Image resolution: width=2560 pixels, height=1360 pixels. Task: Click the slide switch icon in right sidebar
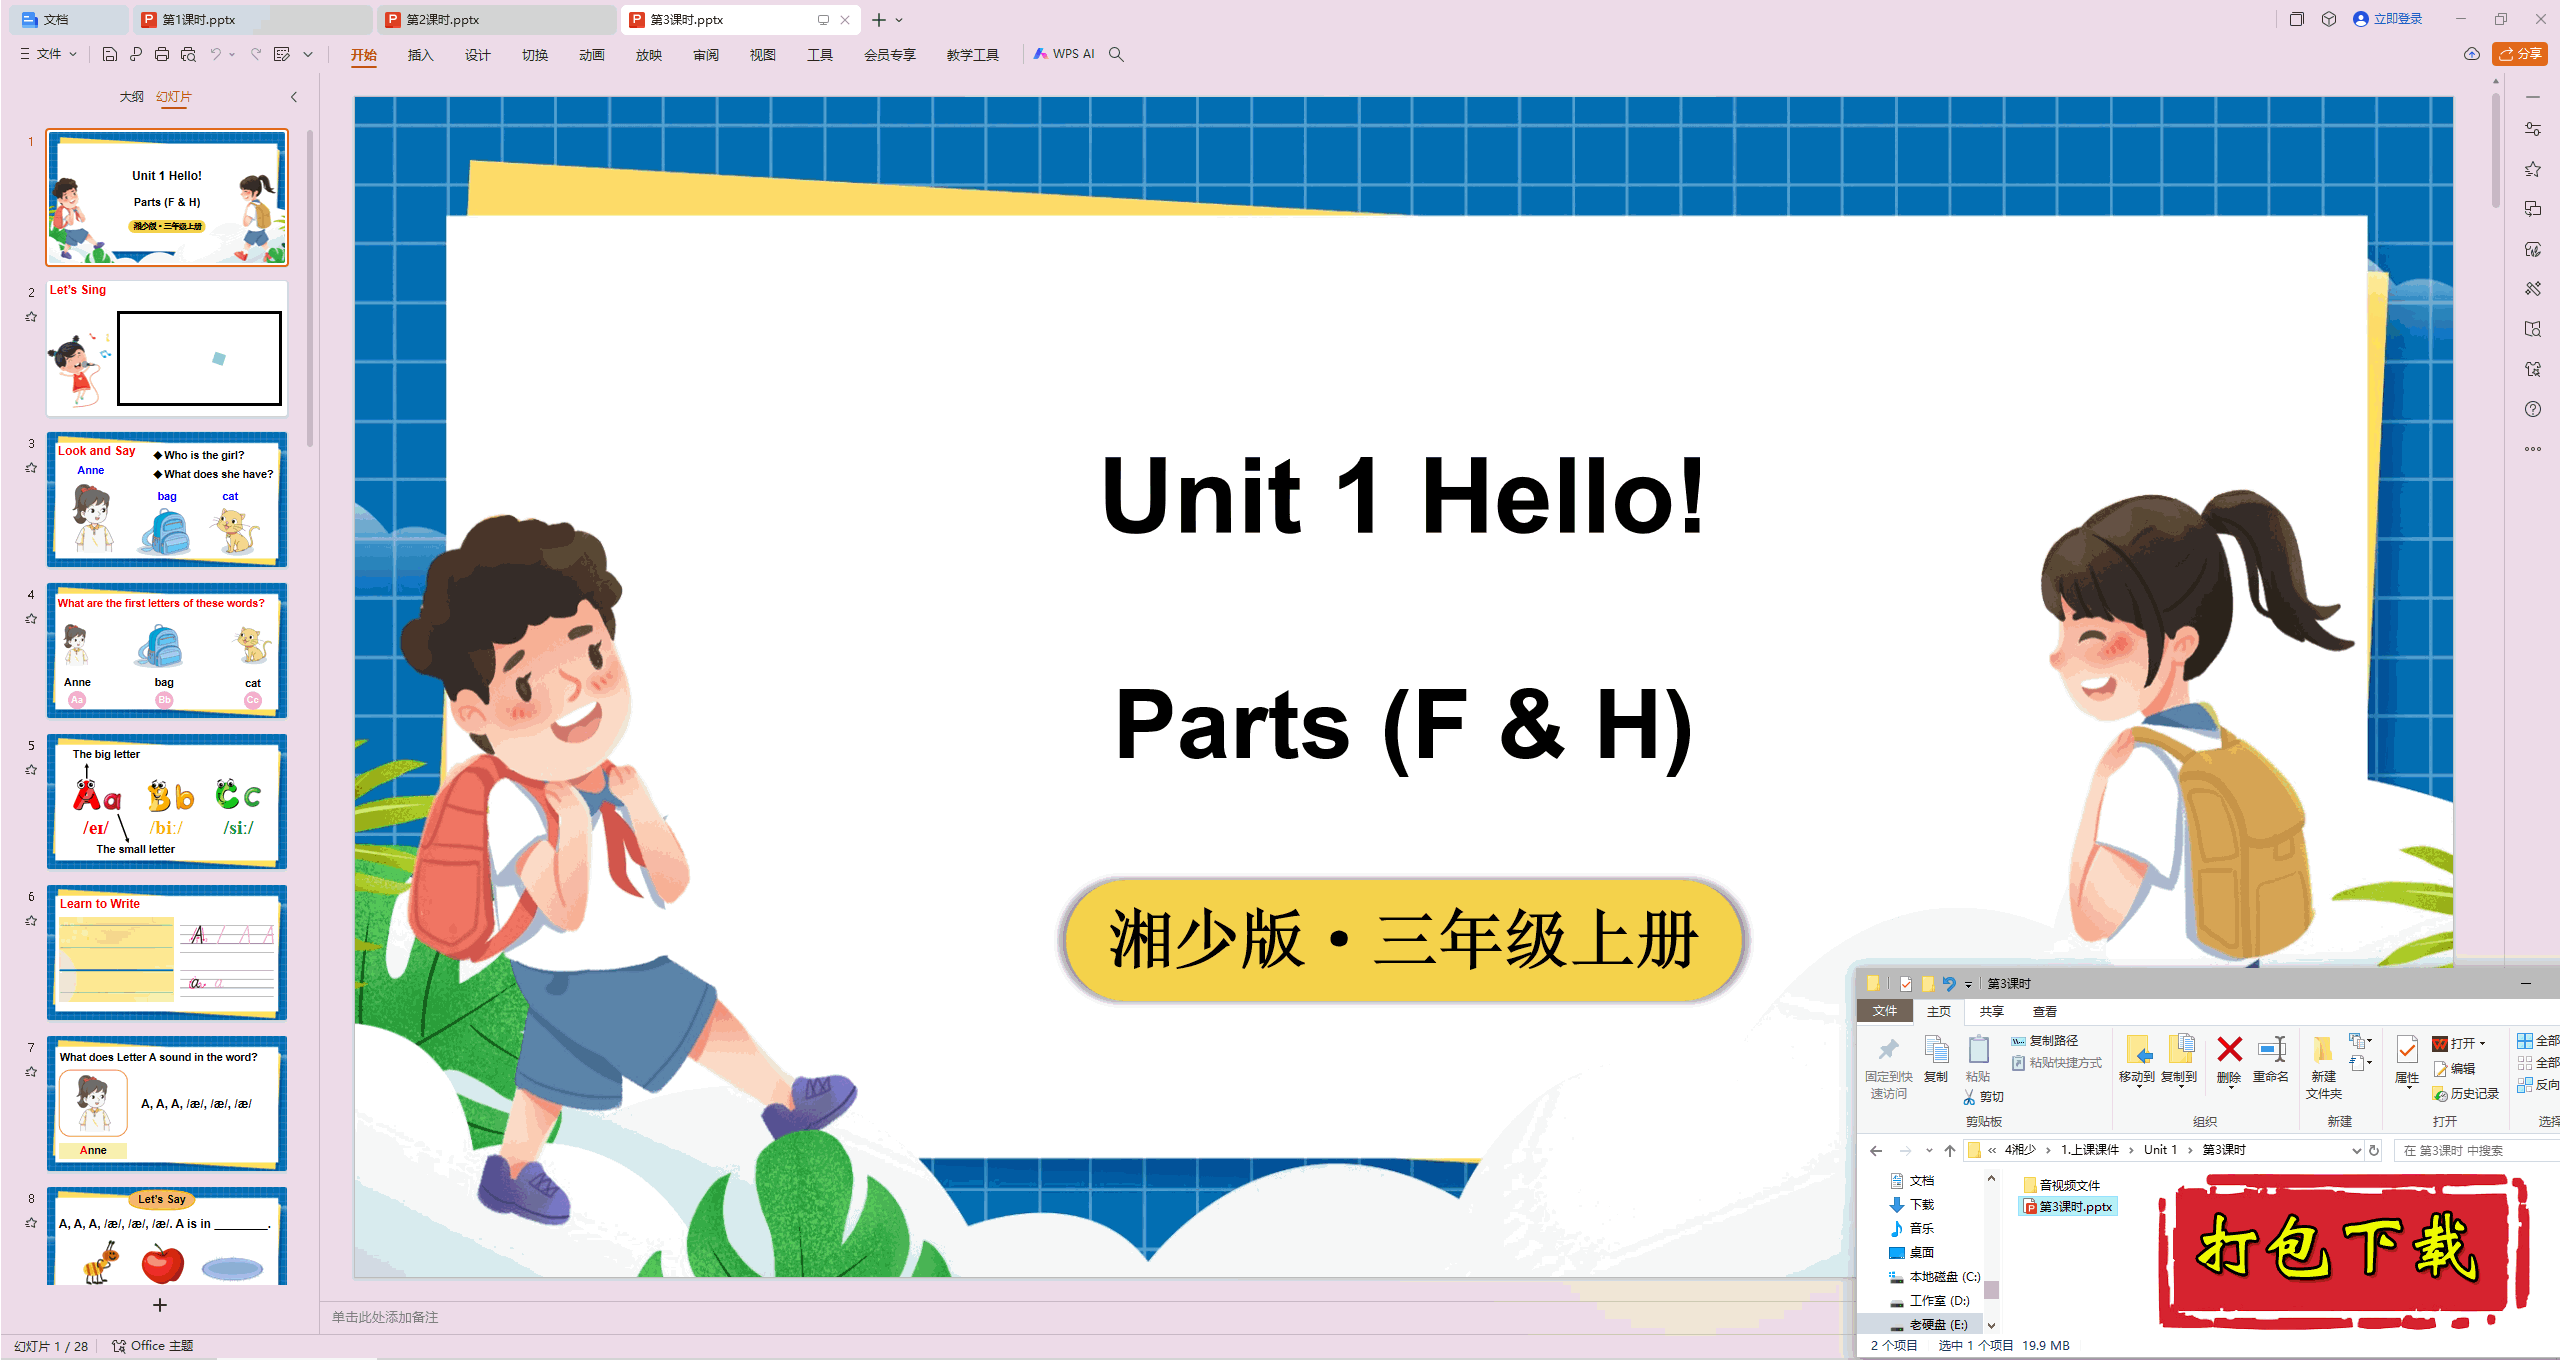(x=2533, y=209)
